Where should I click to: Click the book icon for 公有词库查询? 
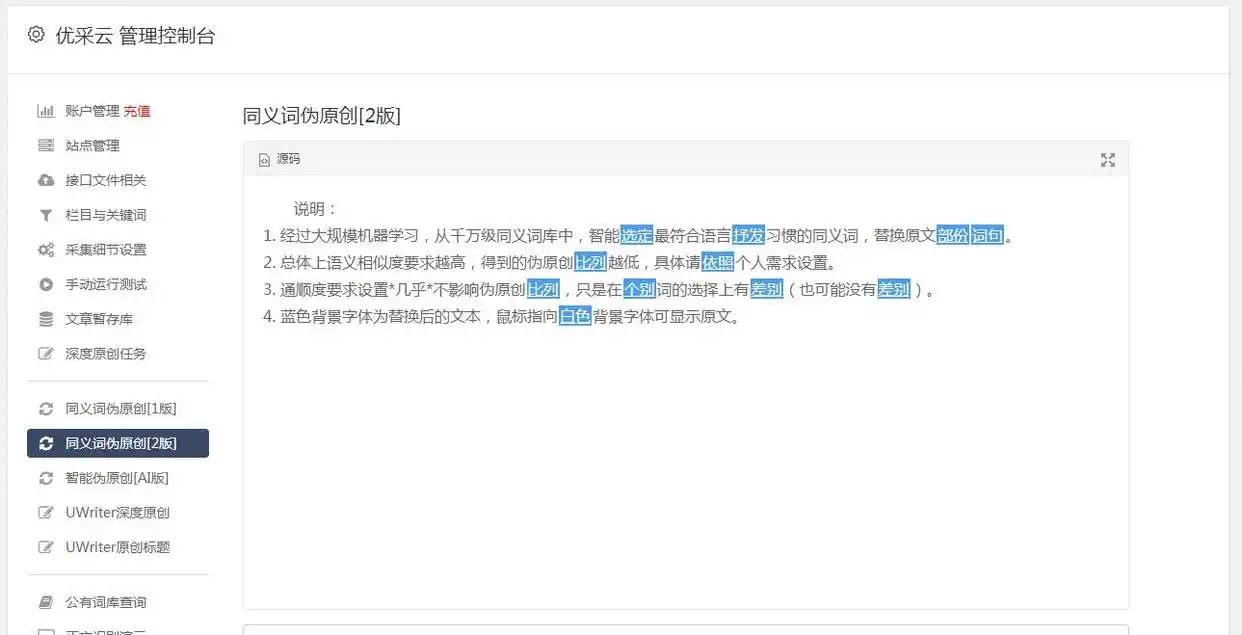[x=46, y=602]
